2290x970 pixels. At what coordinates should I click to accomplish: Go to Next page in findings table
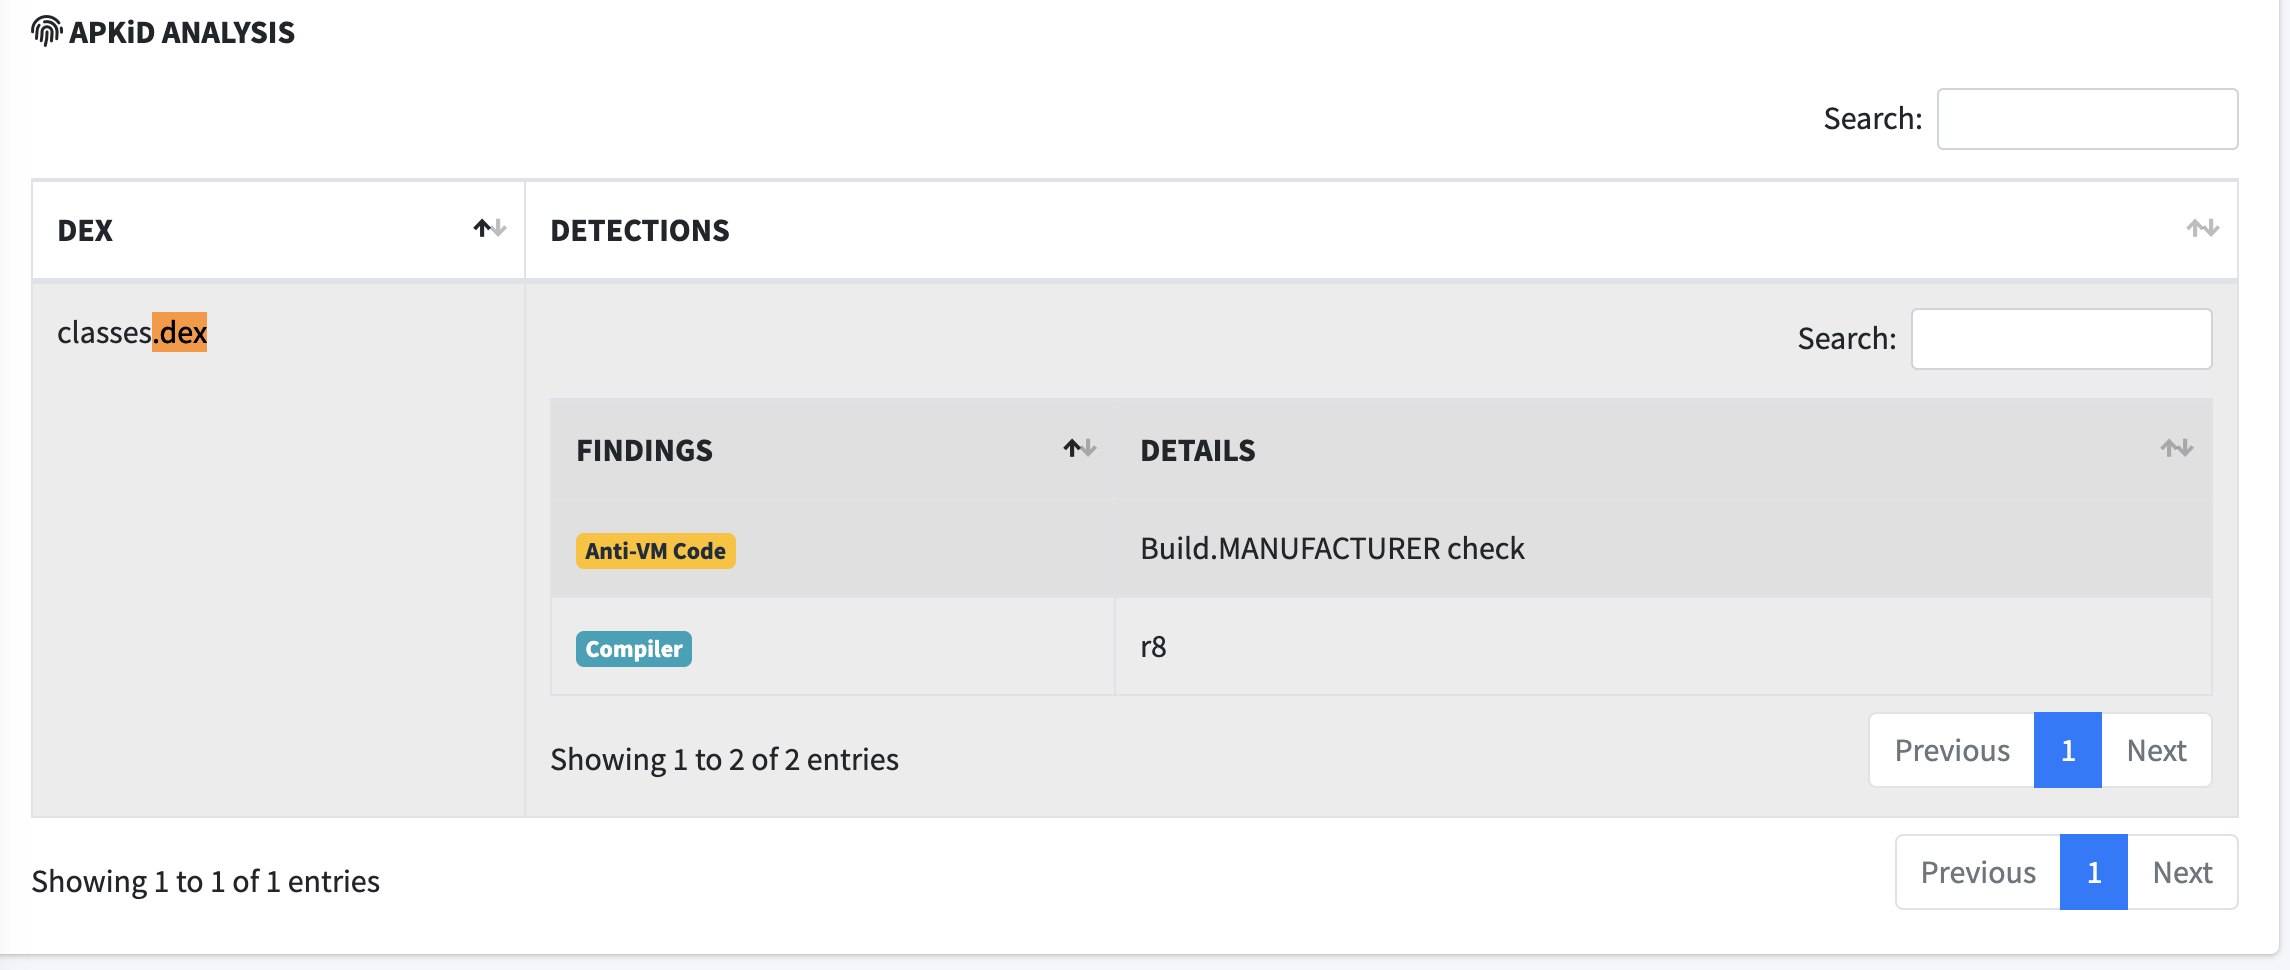2156,750
